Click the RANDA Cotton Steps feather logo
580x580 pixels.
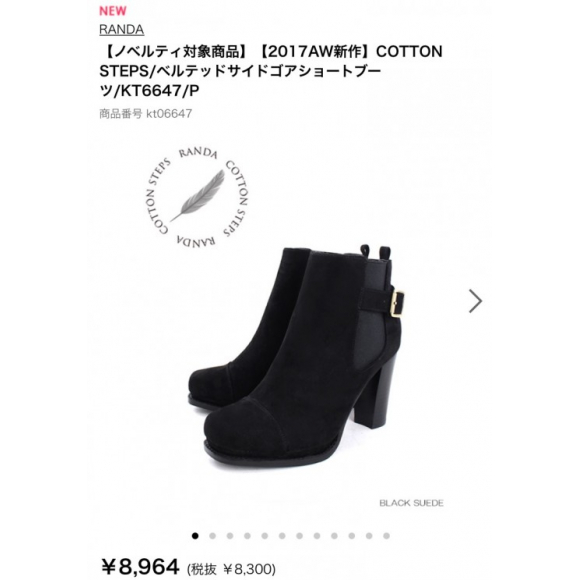pyautogui.click(x=197, y=197)
